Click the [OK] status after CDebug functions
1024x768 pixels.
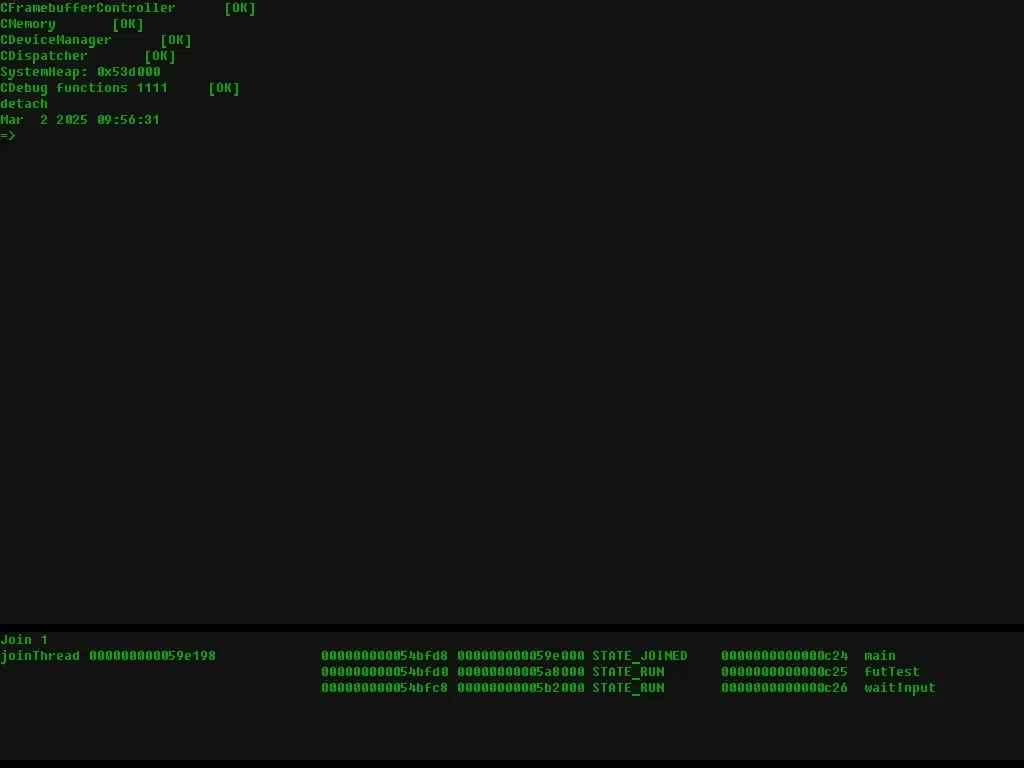click(224, 88)
